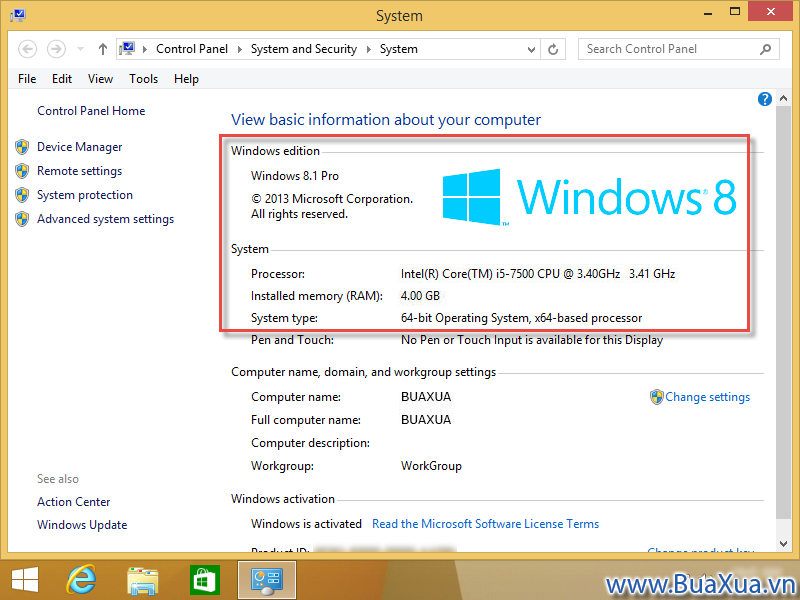The height and width of the screenshot is (600, 800).
Task: Open Advanced system settings
Action: 106,219
